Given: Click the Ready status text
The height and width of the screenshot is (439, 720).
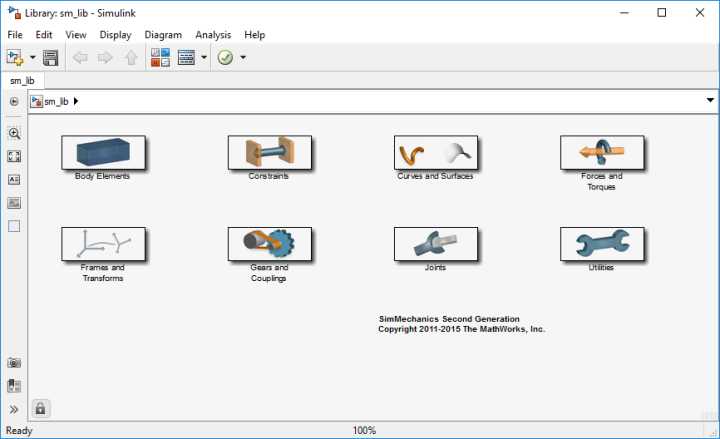Looking at the screenshot, I should pos(19,431).
